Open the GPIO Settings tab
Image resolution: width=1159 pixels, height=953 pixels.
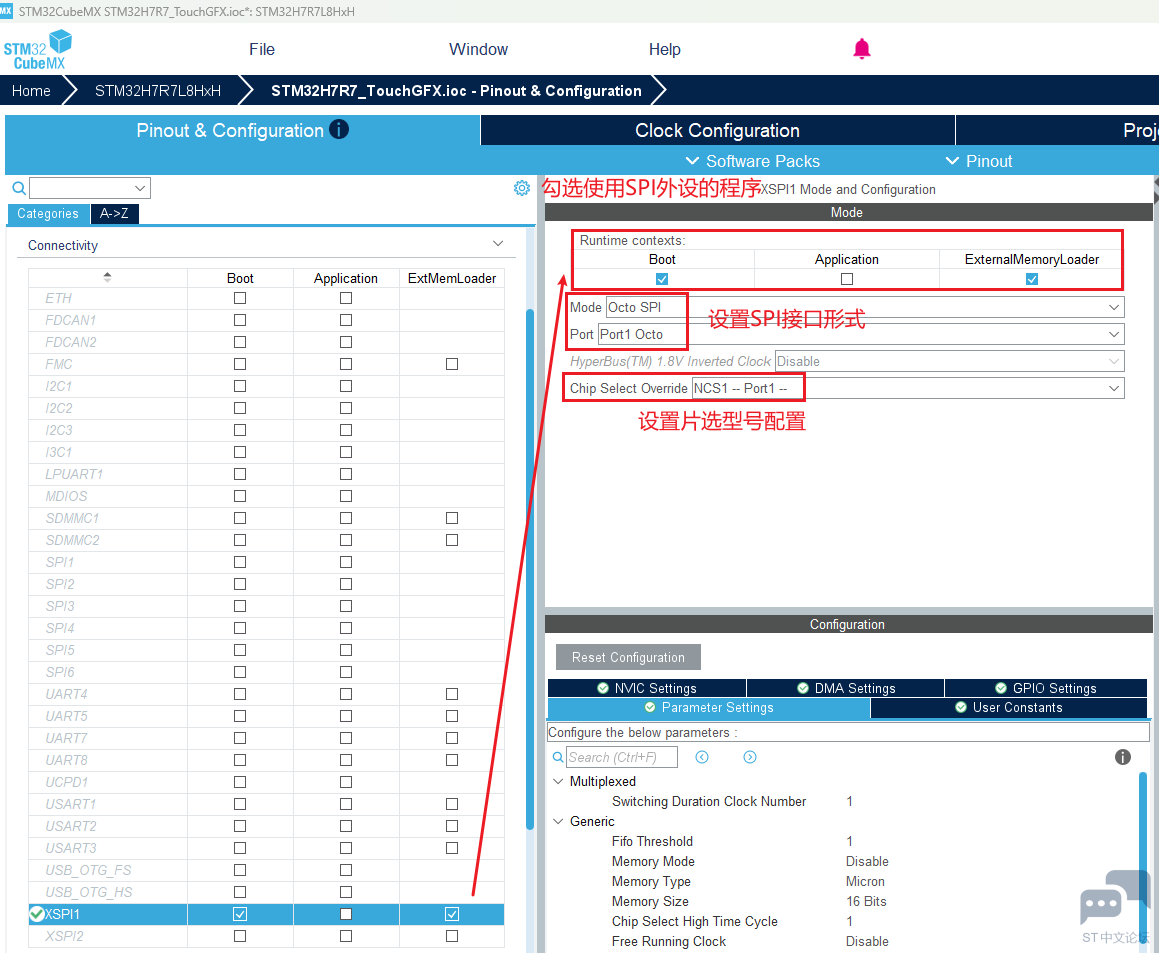(x=1046, y=688)
